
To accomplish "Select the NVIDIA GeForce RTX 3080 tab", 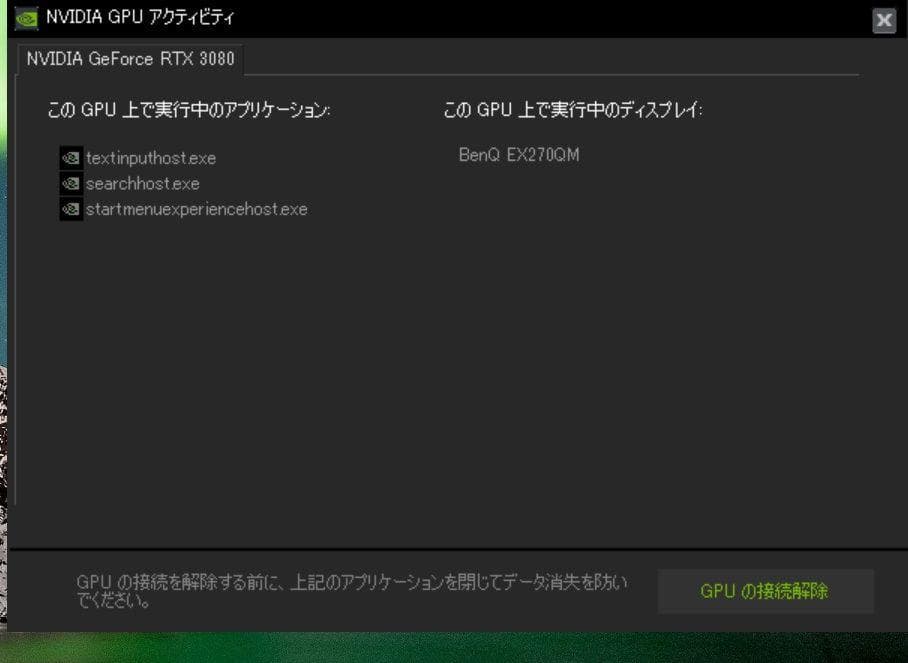I will pyautogui.click(x=130, y=59).
